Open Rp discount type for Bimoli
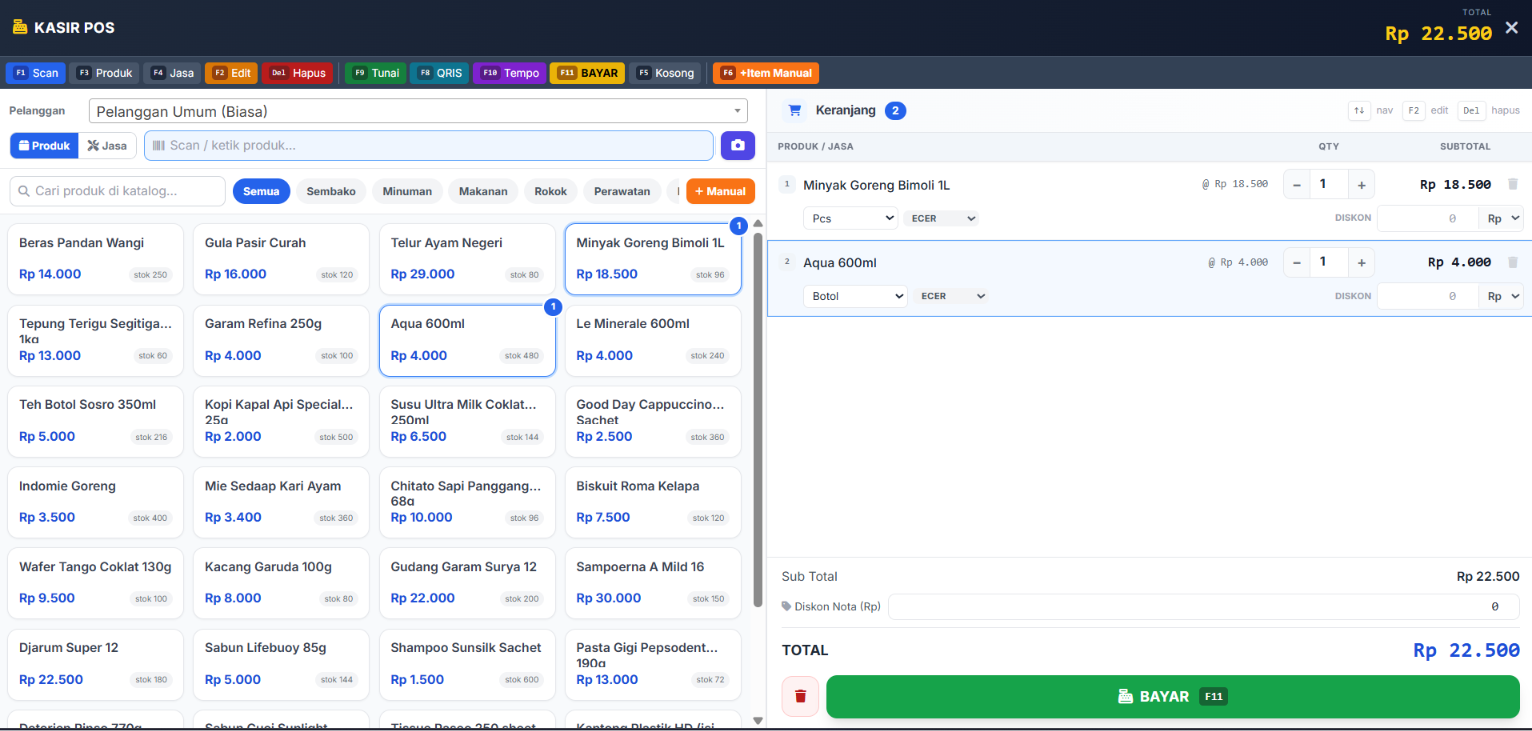Image resolution: width=1532 pixels, height=731 pixels. [x=1501, y=218]
